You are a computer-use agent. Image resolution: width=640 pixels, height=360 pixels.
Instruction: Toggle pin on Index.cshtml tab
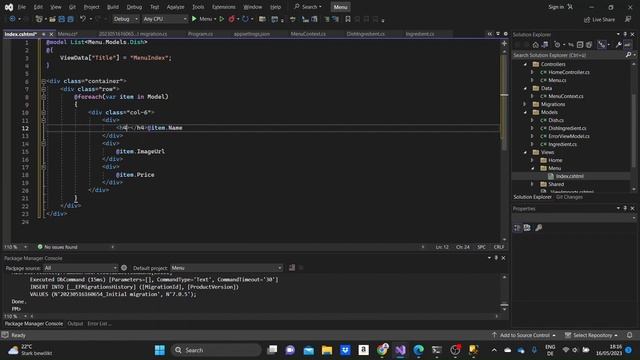point(44,34)
